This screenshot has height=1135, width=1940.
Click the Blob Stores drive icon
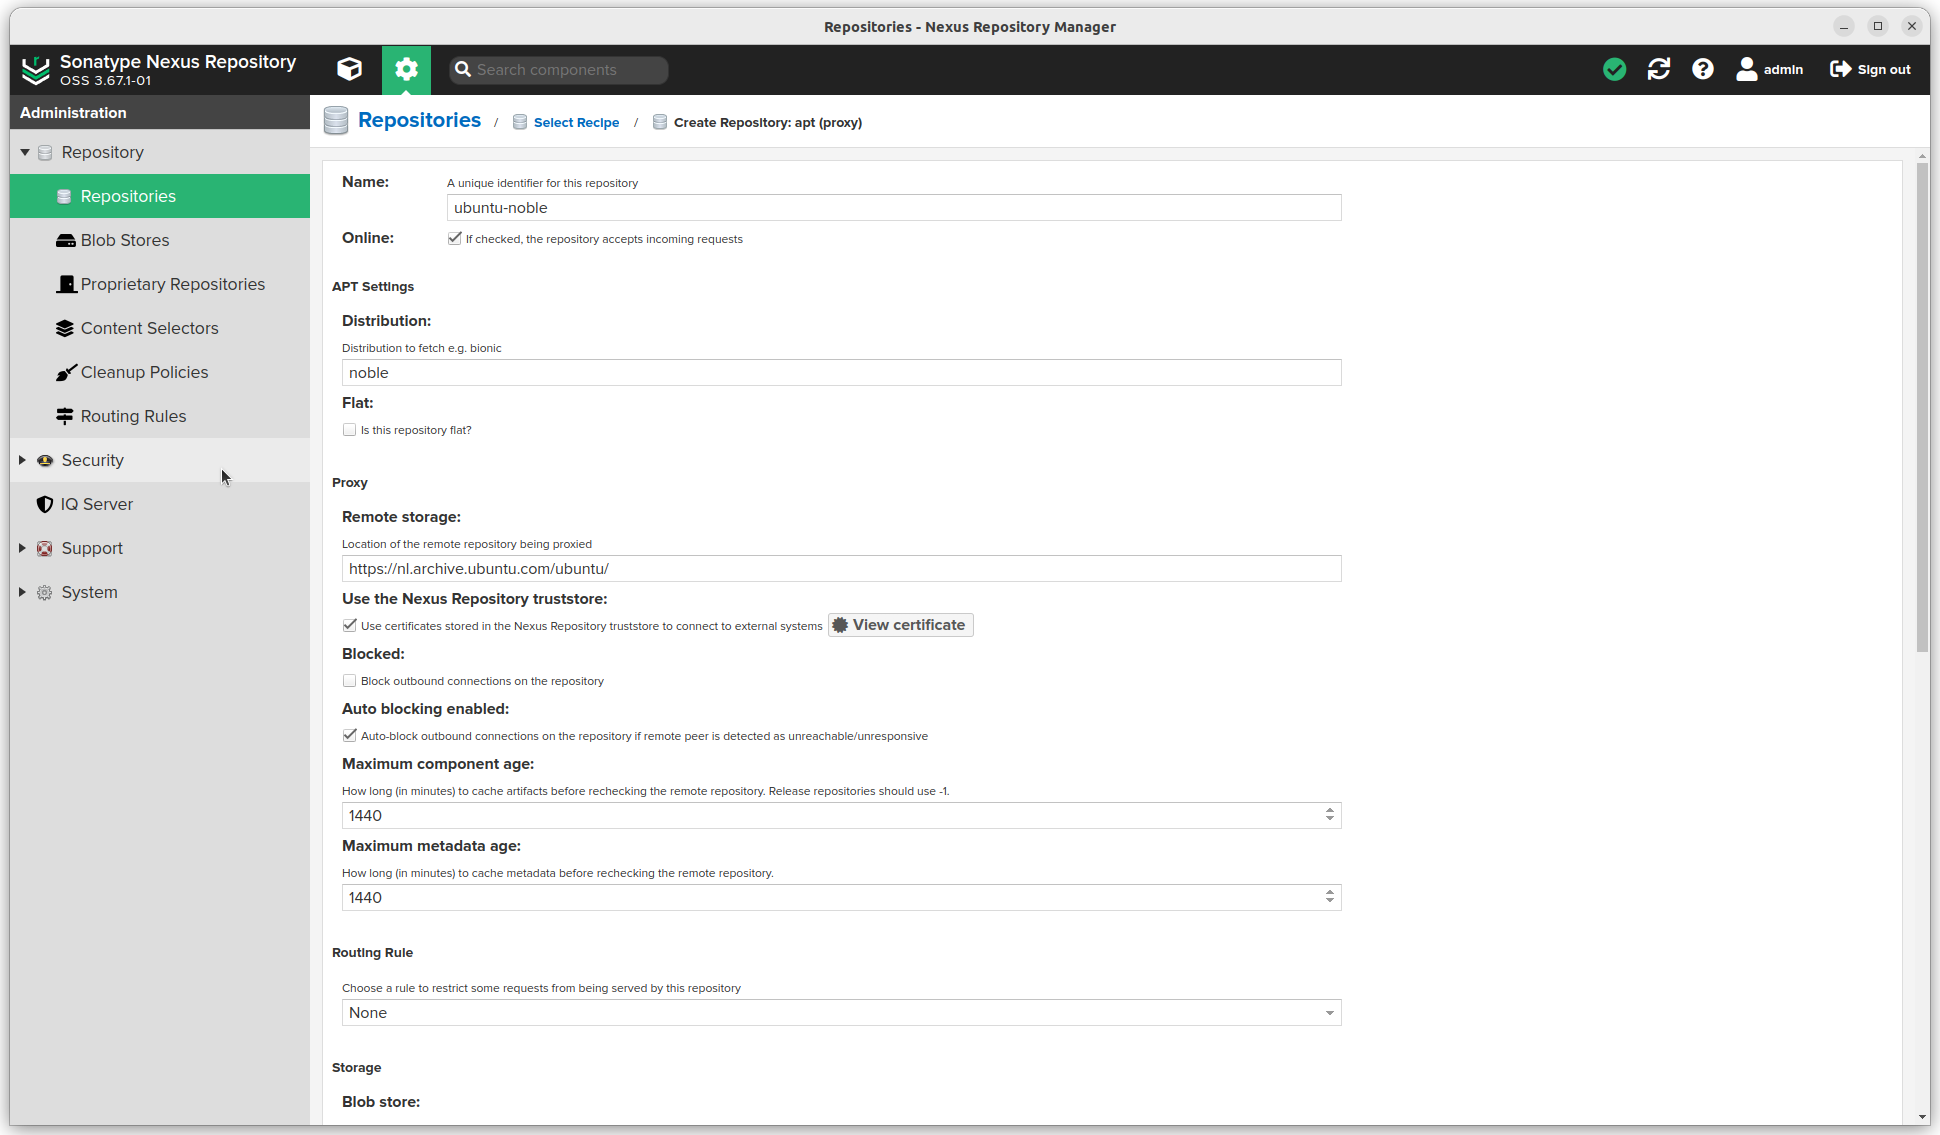coord(65,240)
